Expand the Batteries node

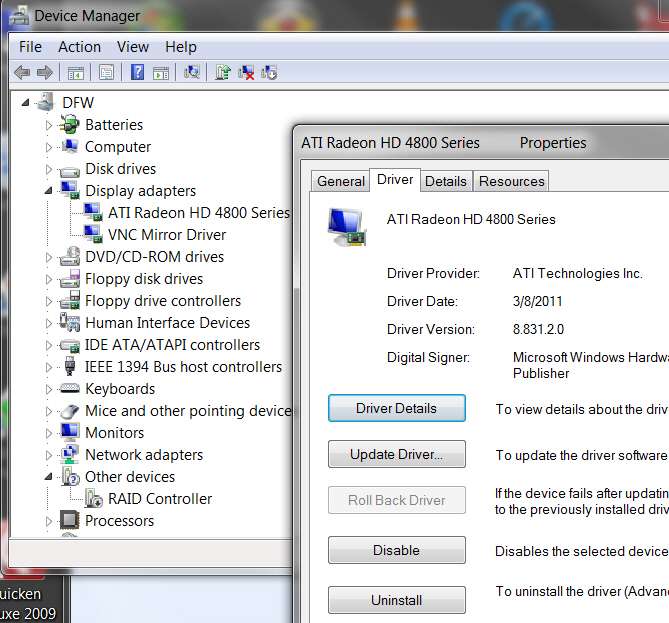click(x=49, y=125)
